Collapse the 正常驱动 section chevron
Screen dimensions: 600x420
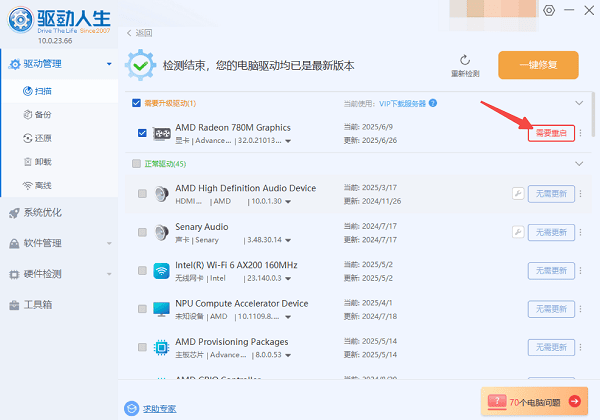[x=579, y=164]
